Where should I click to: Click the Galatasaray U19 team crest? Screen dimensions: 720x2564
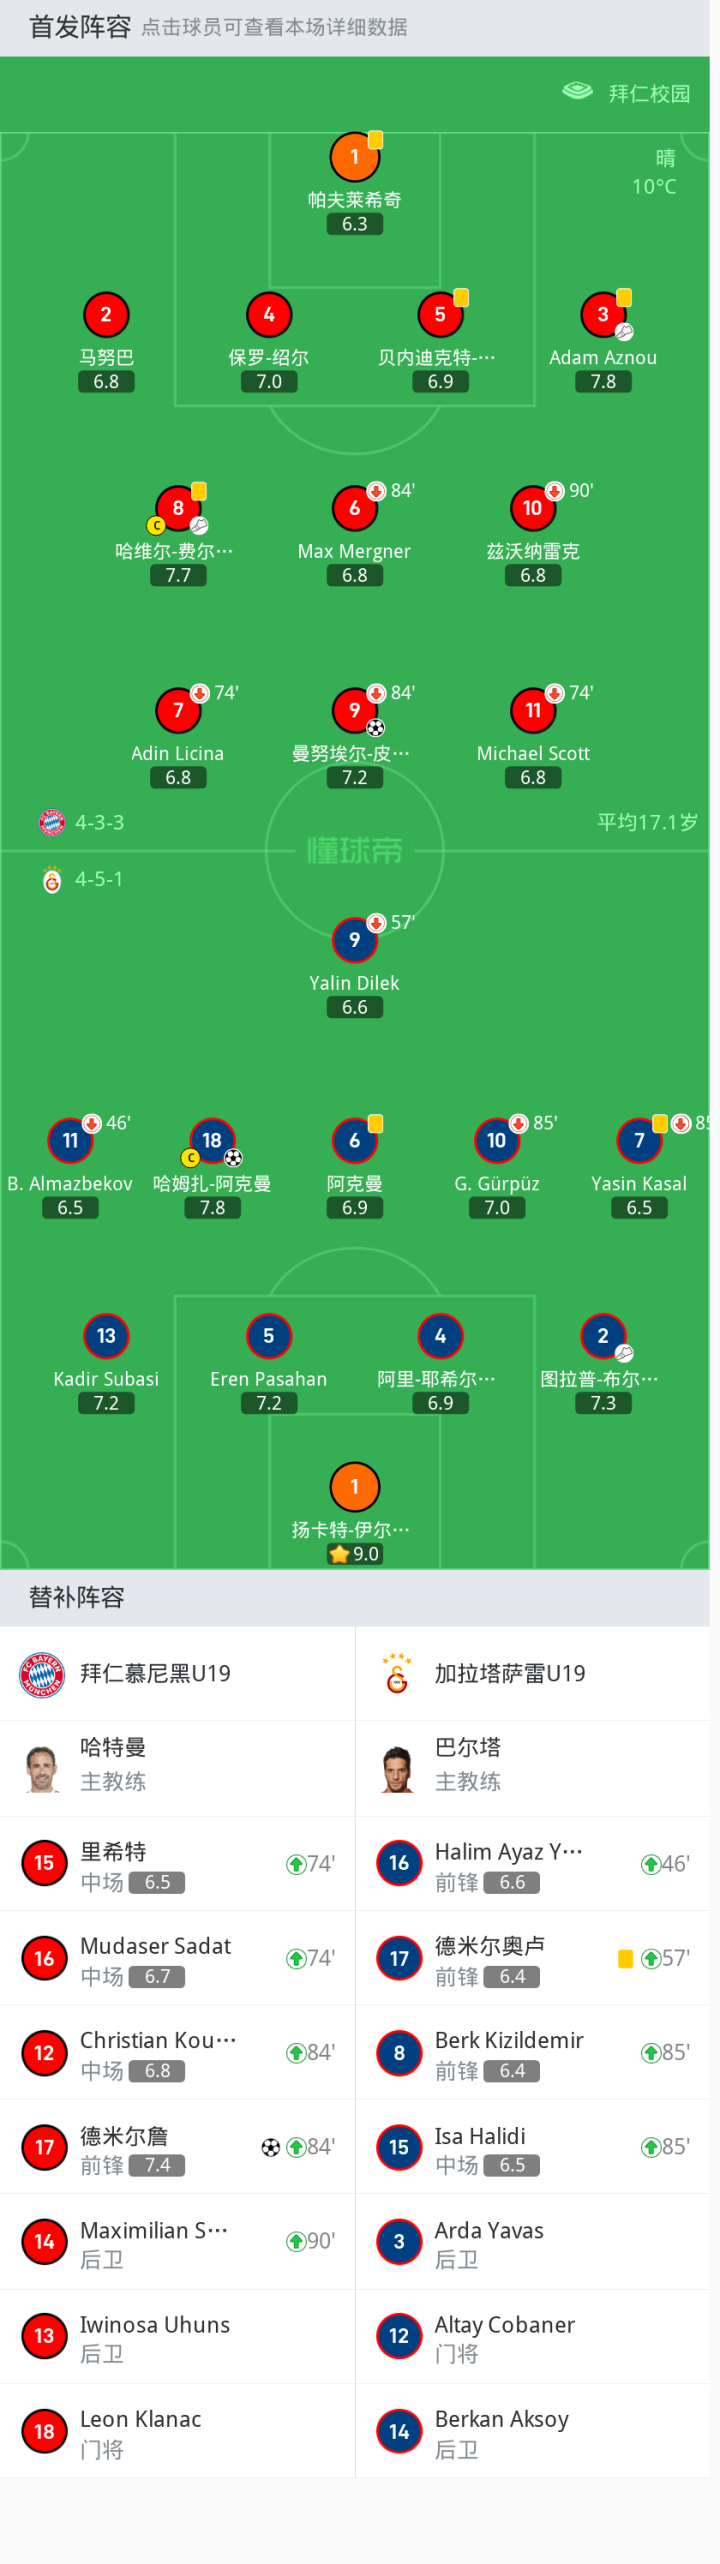397,1675
